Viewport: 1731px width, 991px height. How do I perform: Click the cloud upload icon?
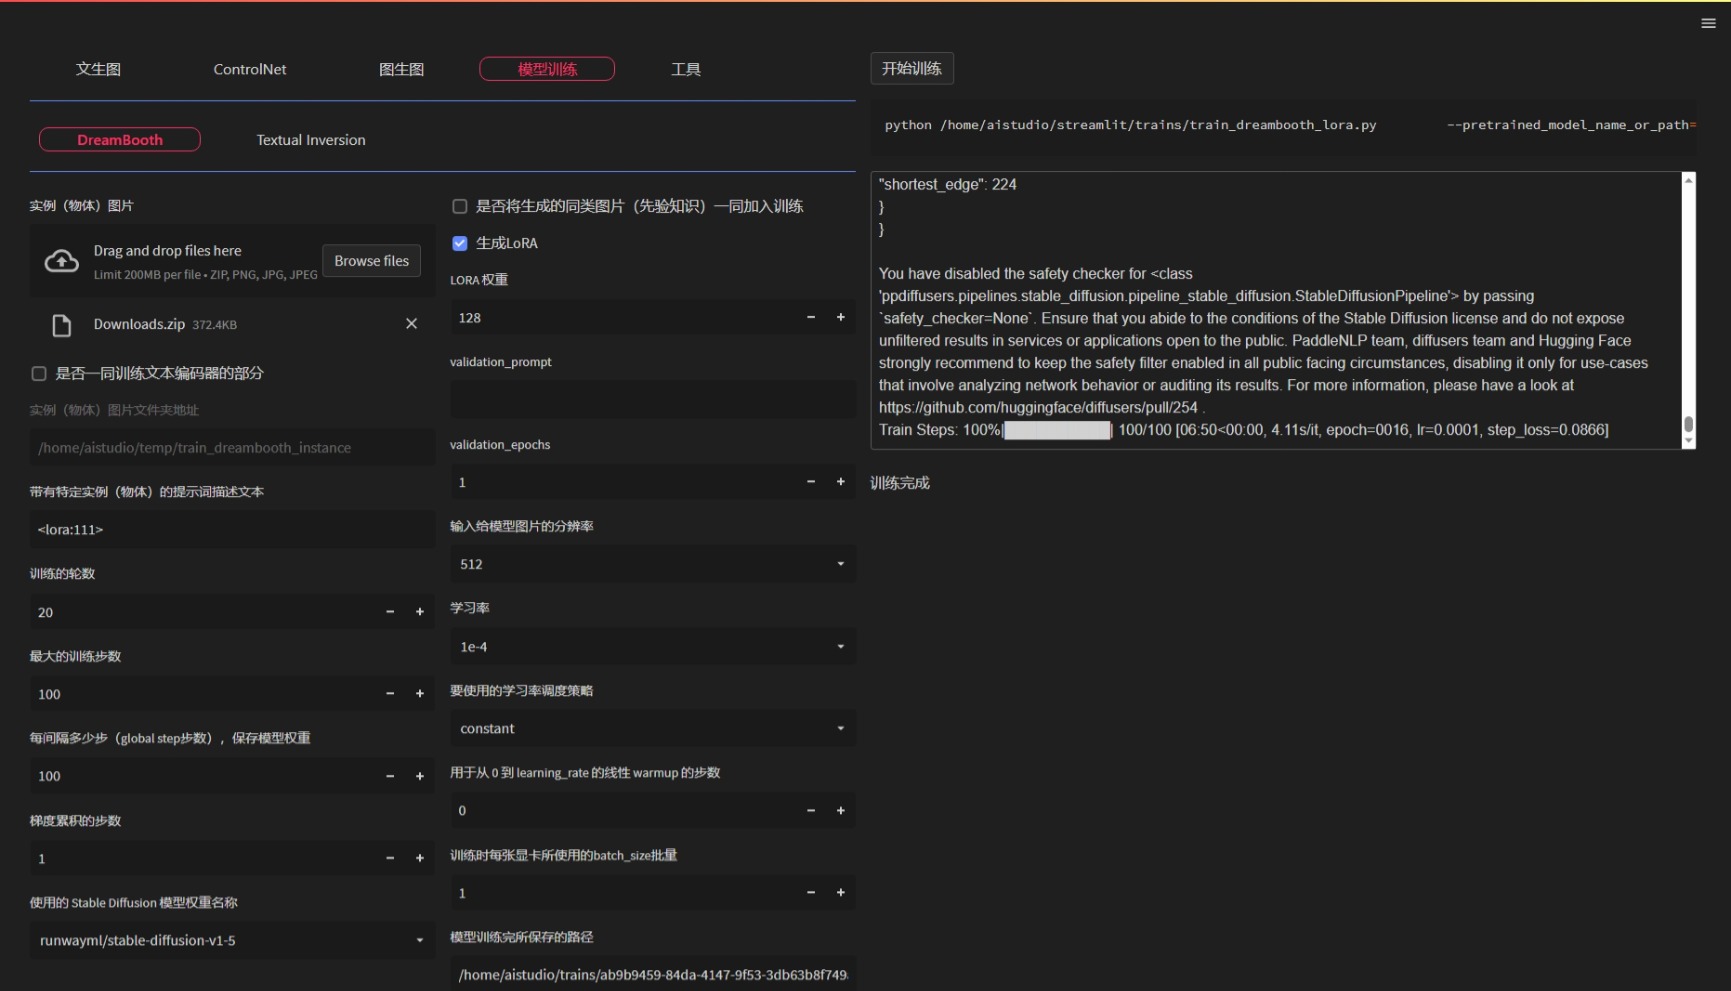pos(61,261)
